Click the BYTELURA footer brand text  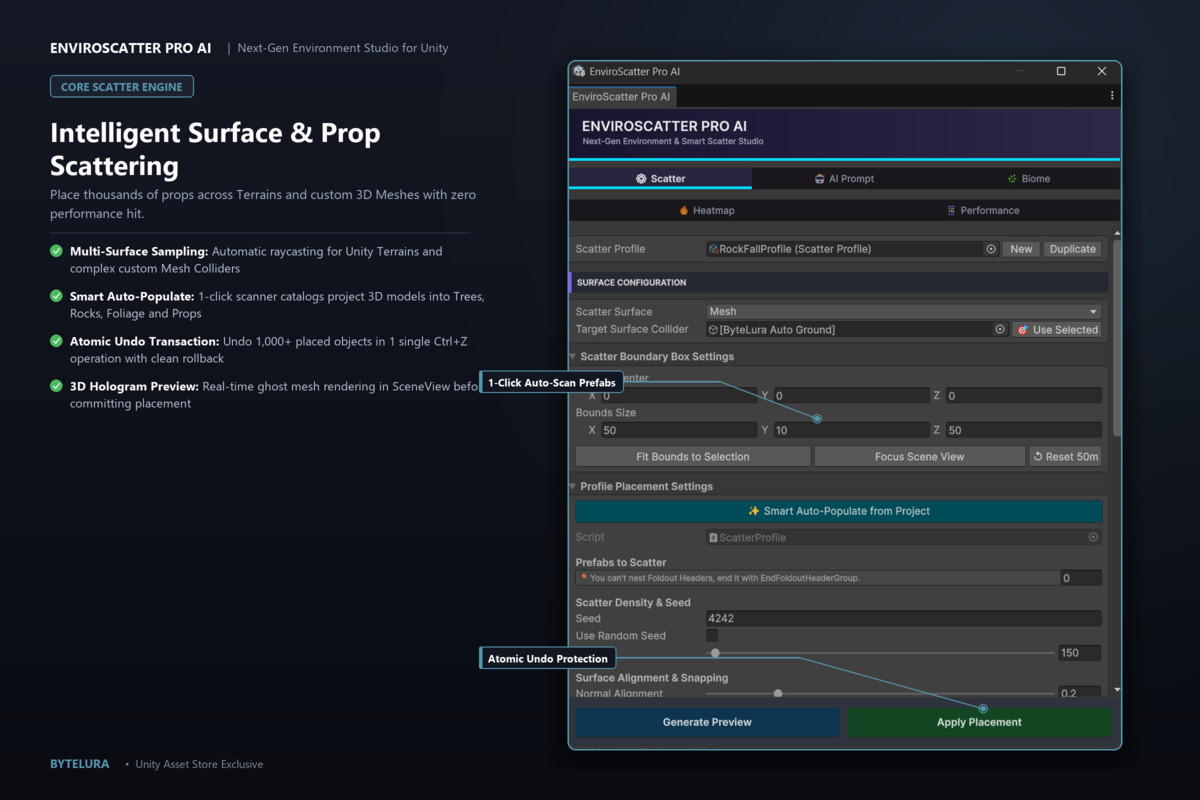click(80, 764)
